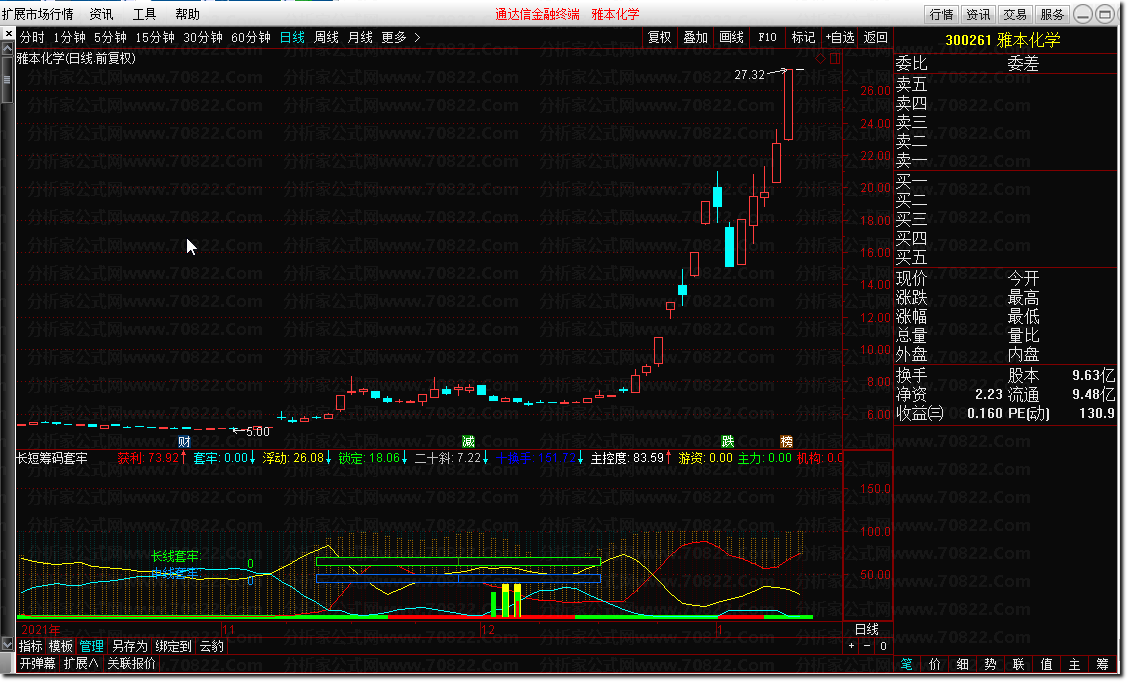Switch to 15分钟 period
Screen dimensions: 1129x682
tap(155, 37)
